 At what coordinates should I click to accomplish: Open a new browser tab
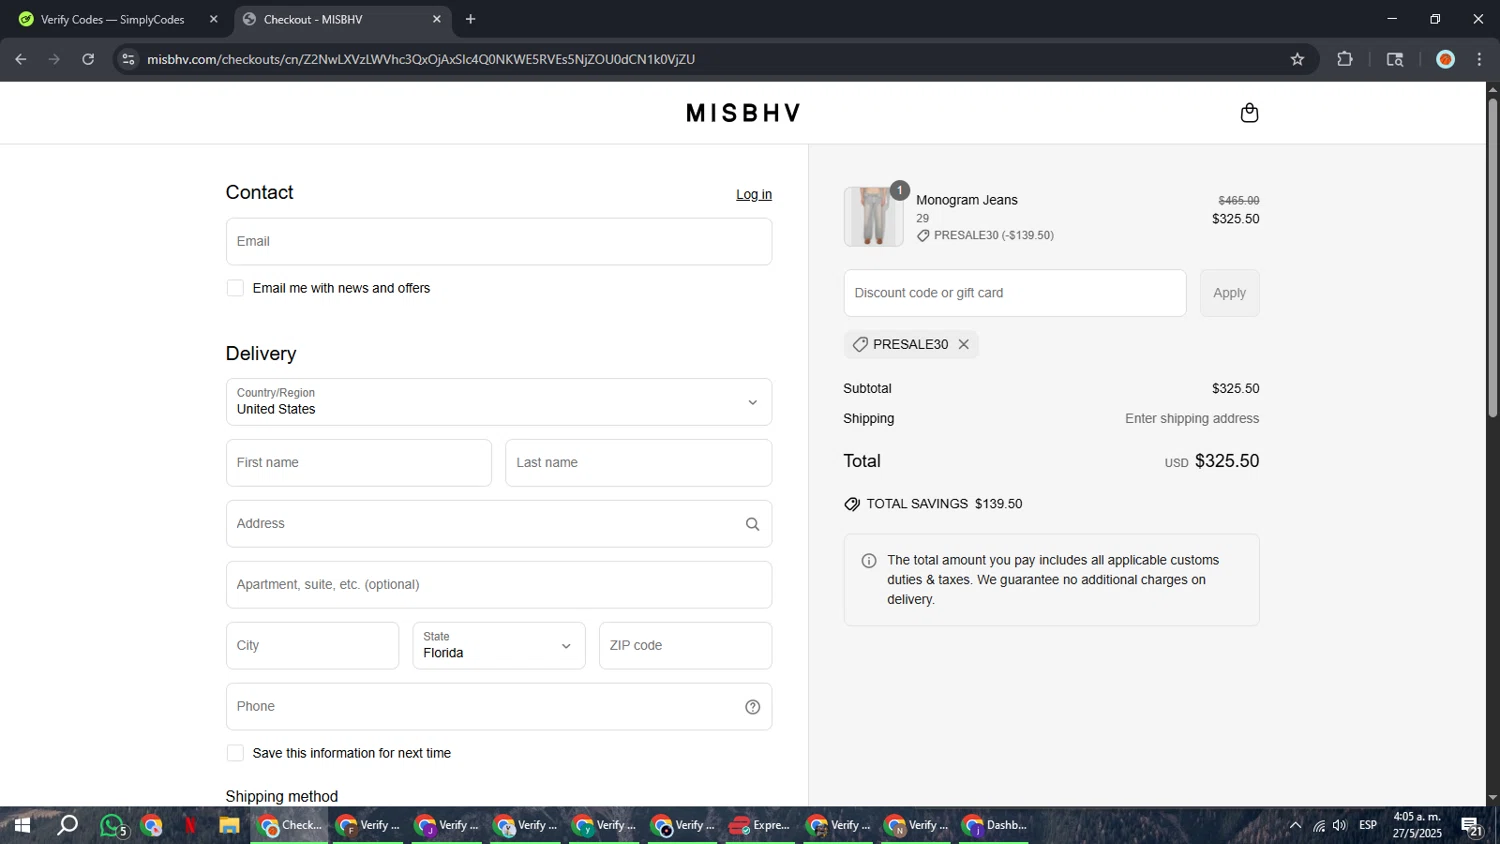(470, 19)
